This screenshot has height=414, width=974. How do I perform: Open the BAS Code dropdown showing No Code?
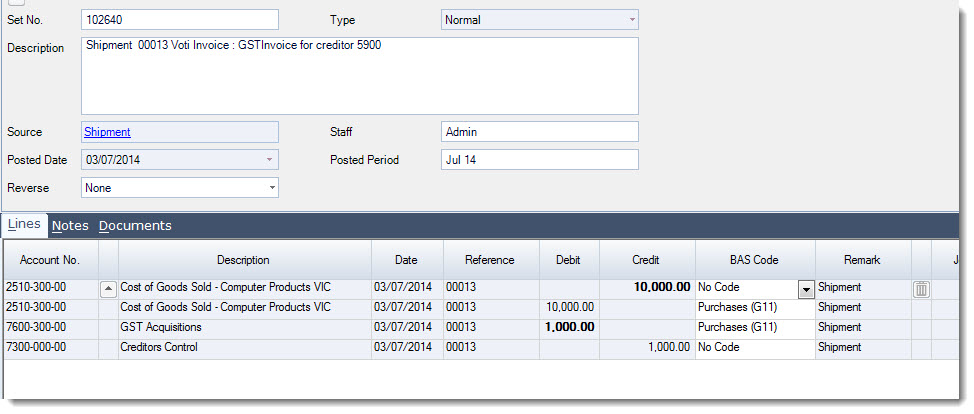click(x=806, y=289)
